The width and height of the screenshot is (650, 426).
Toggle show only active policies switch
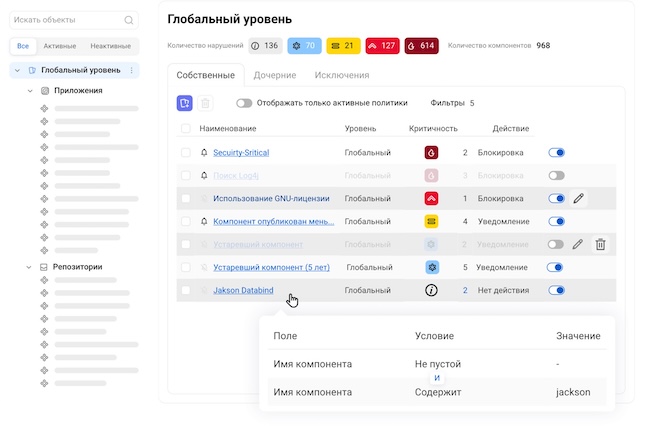[244, 103]
